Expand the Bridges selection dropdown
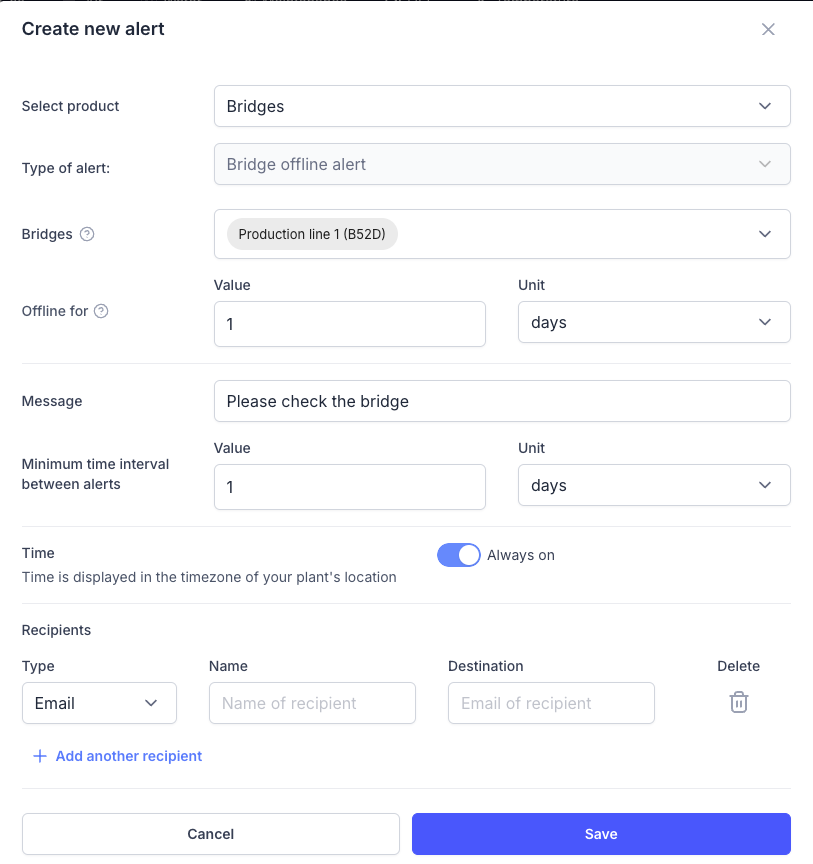 point(764,234)
